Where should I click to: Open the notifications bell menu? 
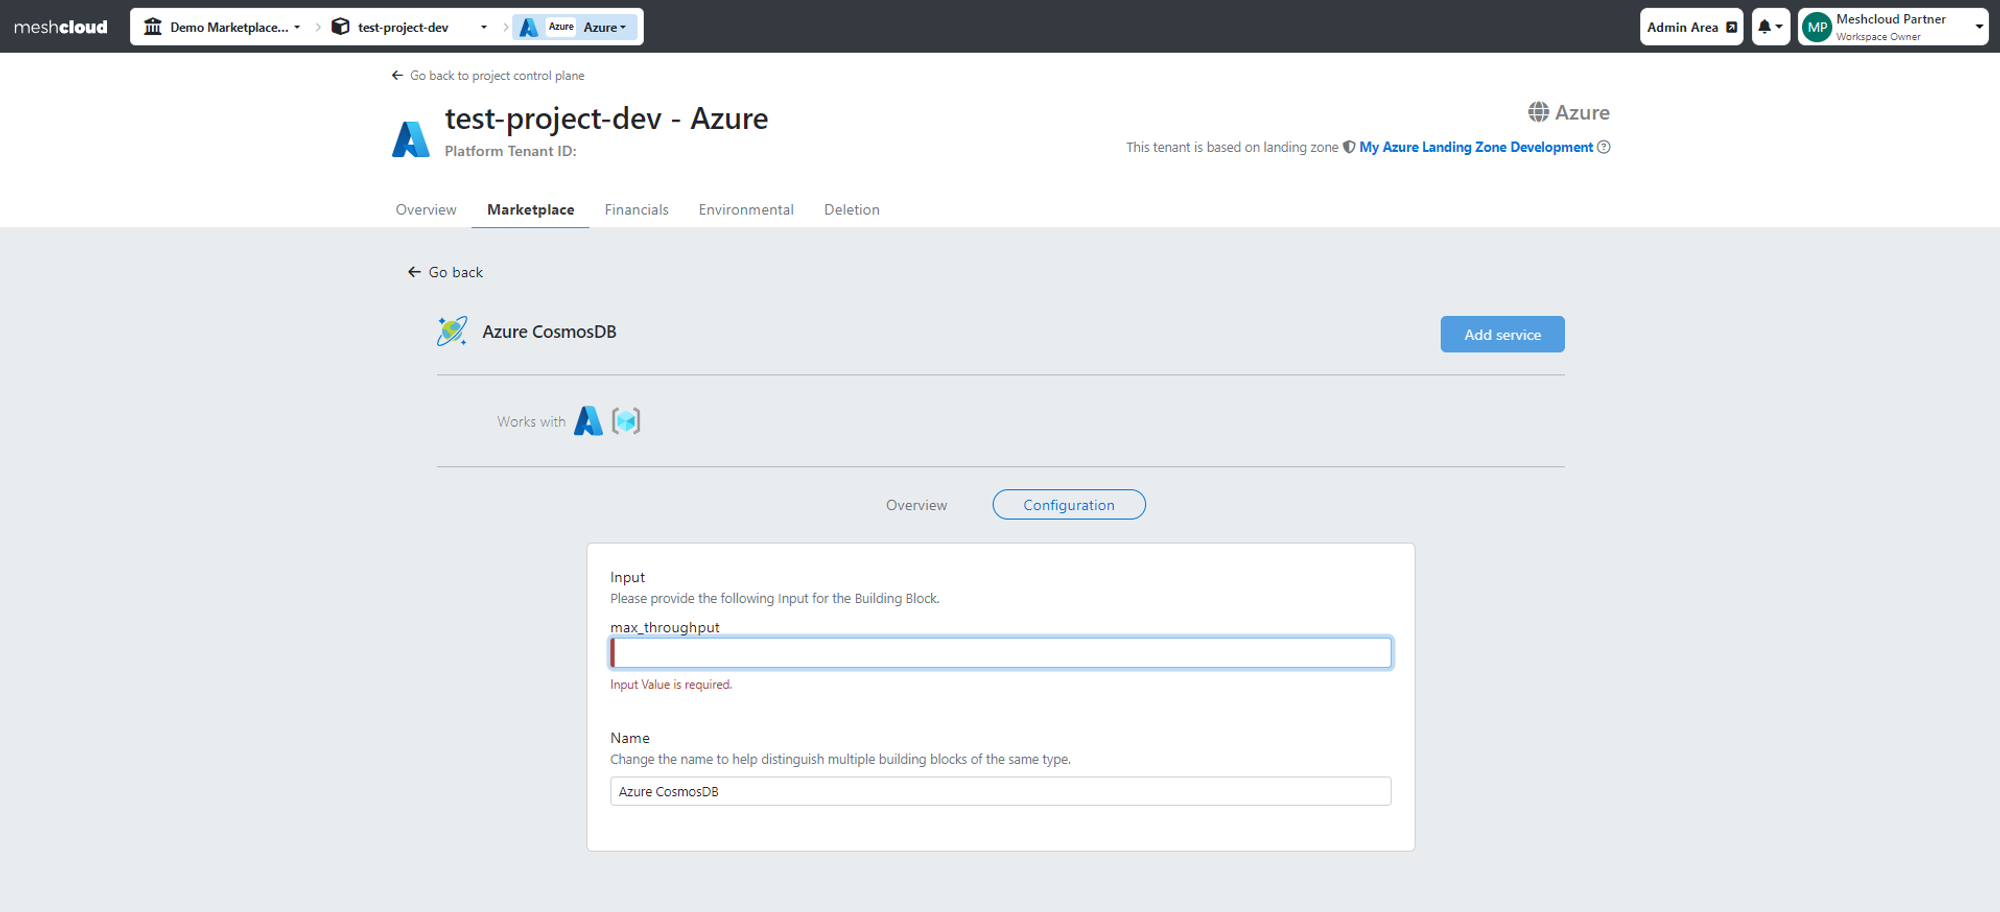[1770, 27]
